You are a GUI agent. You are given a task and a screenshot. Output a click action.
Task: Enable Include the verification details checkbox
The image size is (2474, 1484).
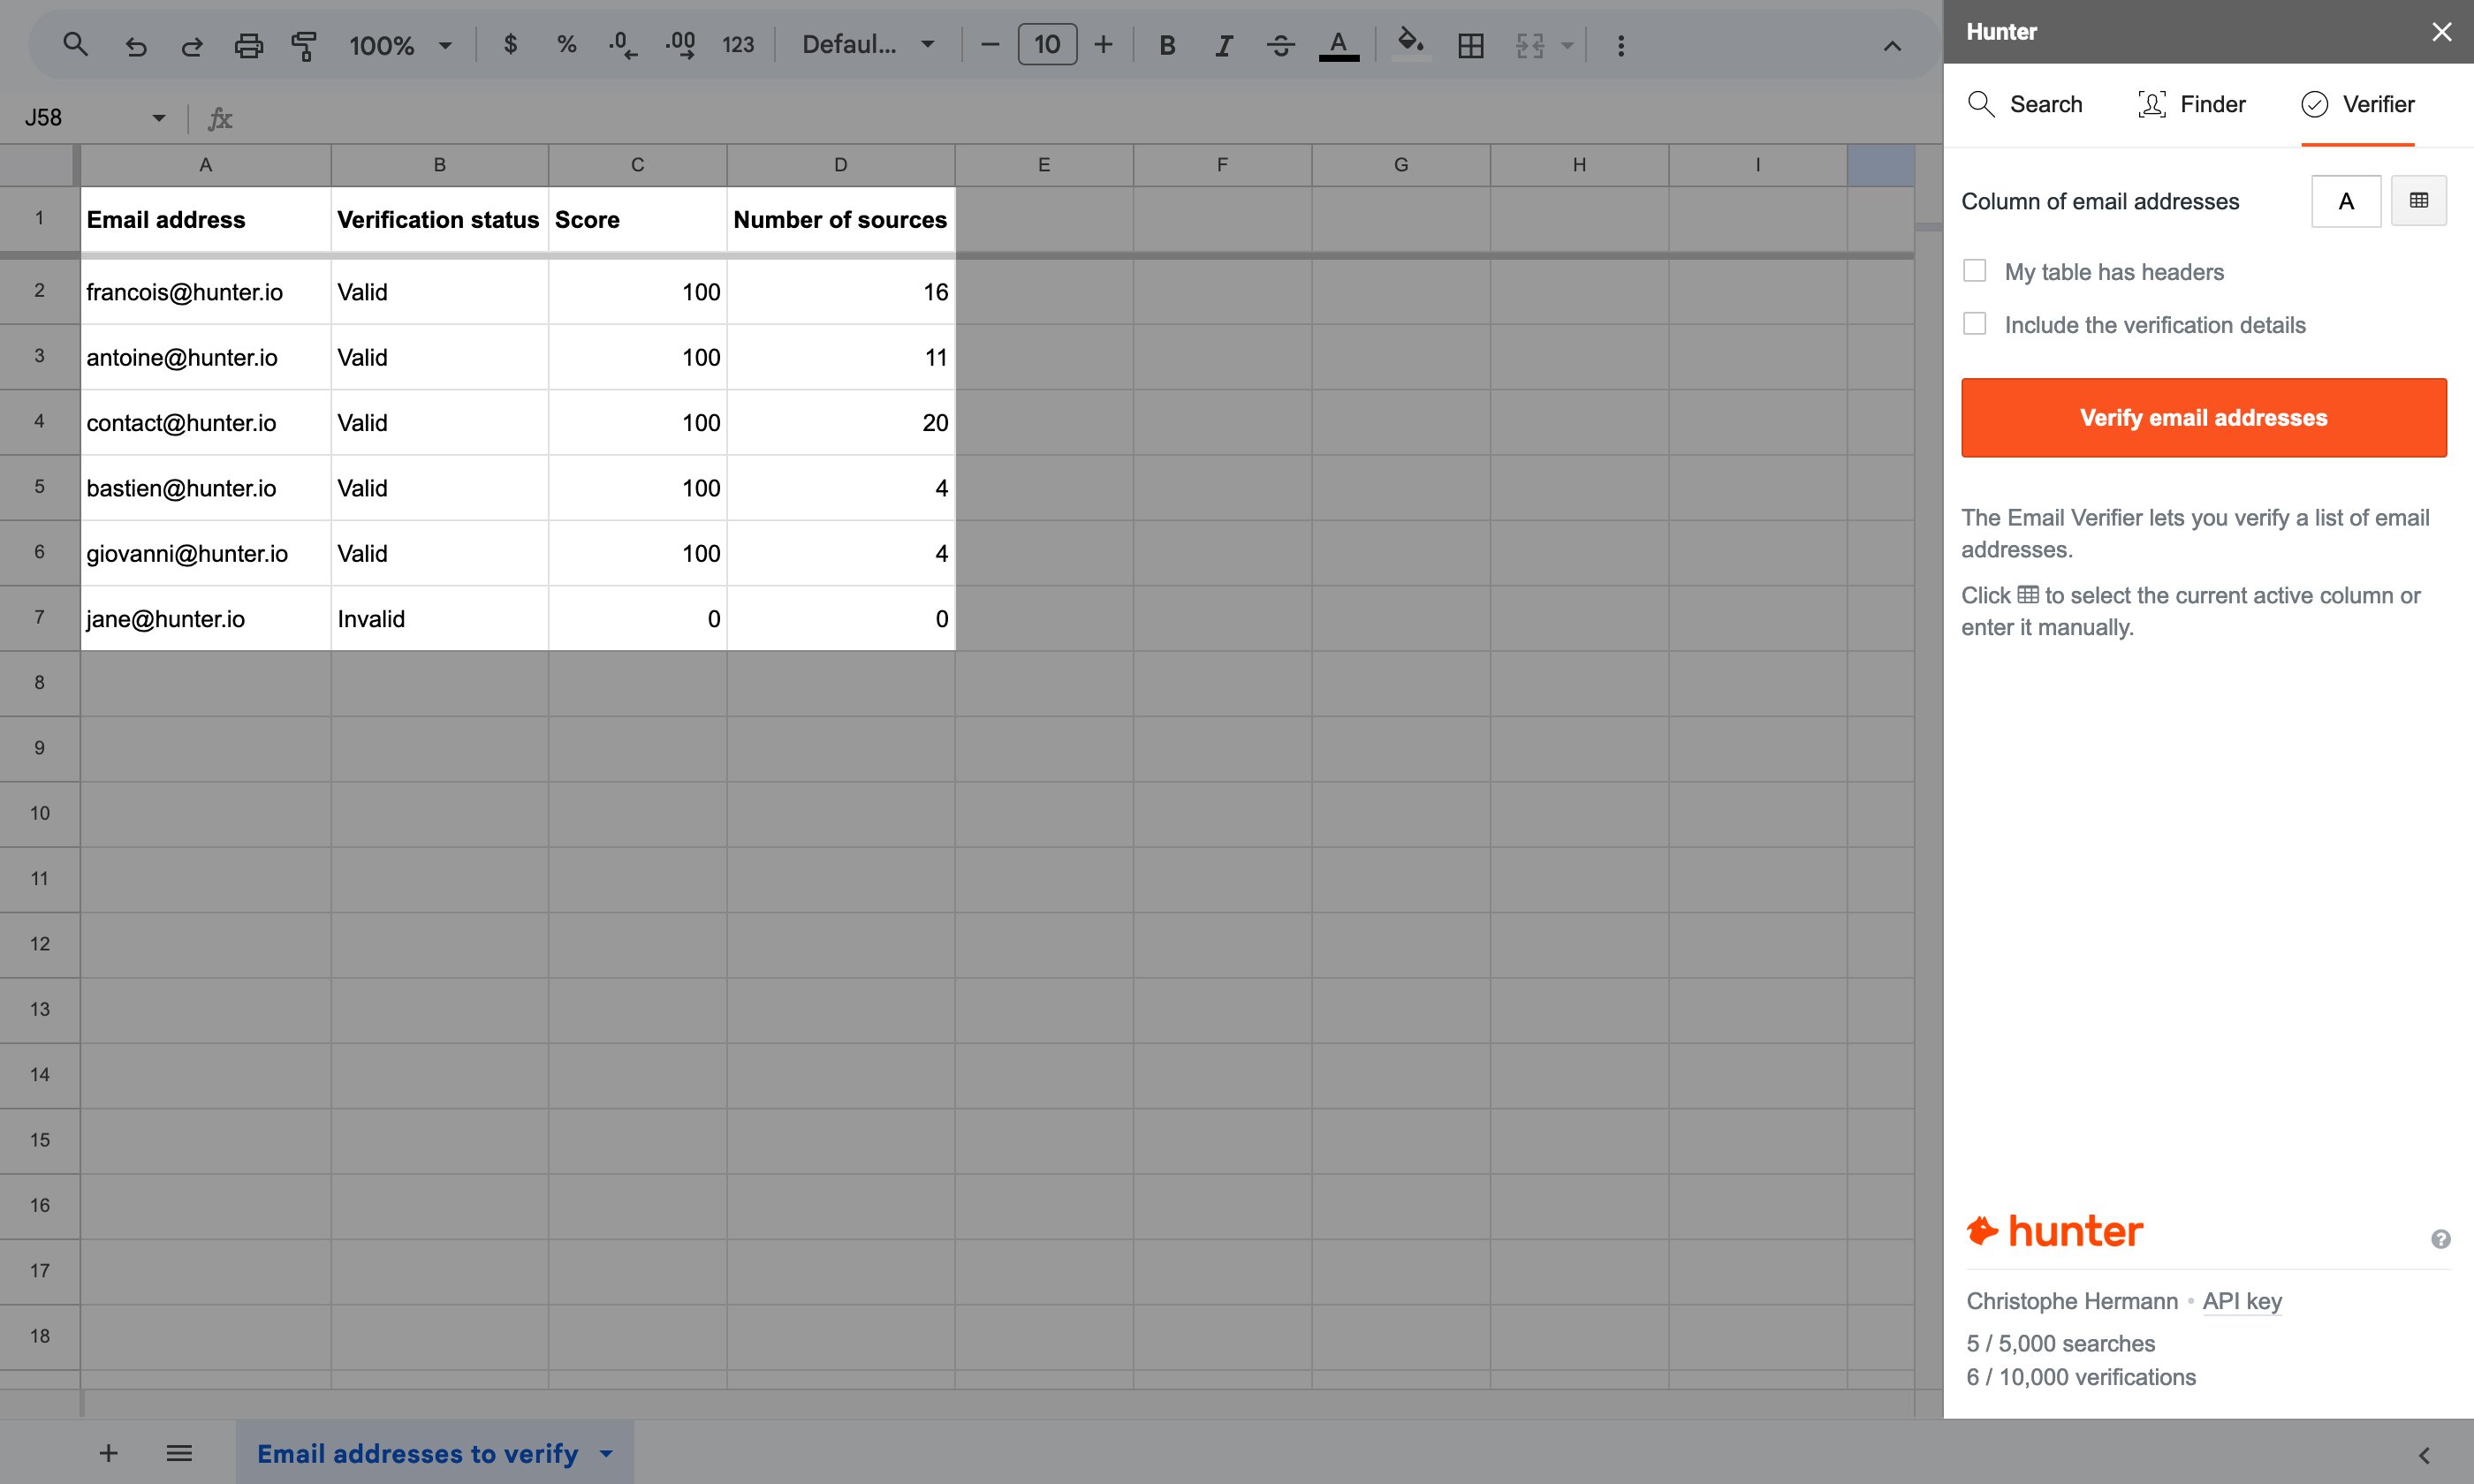[x=1974, y=324]
